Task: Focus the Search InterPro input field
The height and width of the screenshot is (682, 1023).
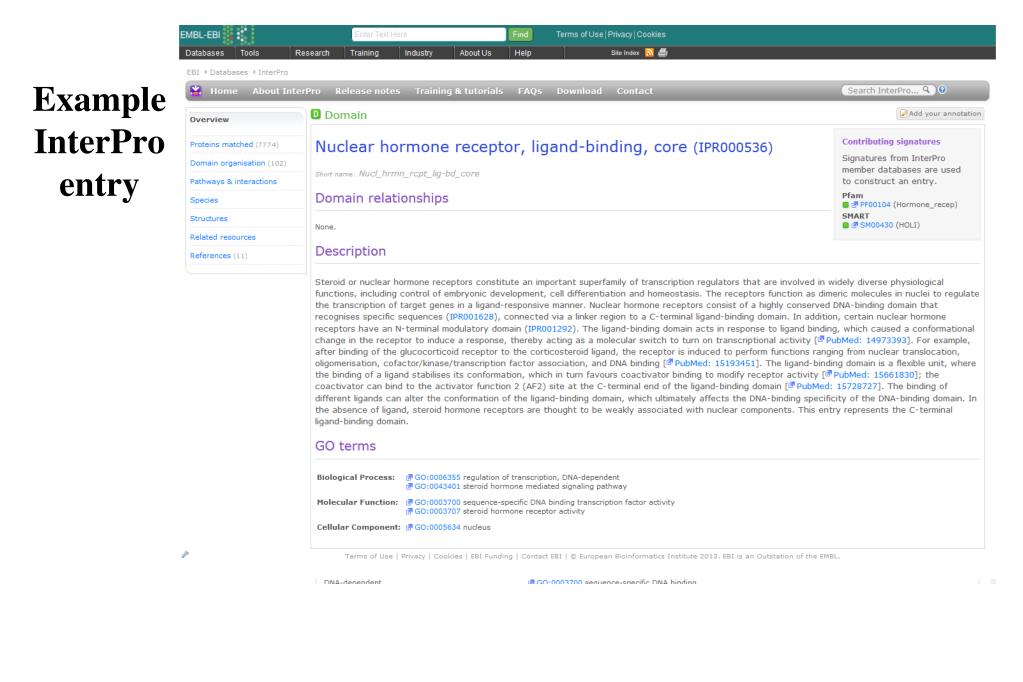Action: (x=882, y=91)
